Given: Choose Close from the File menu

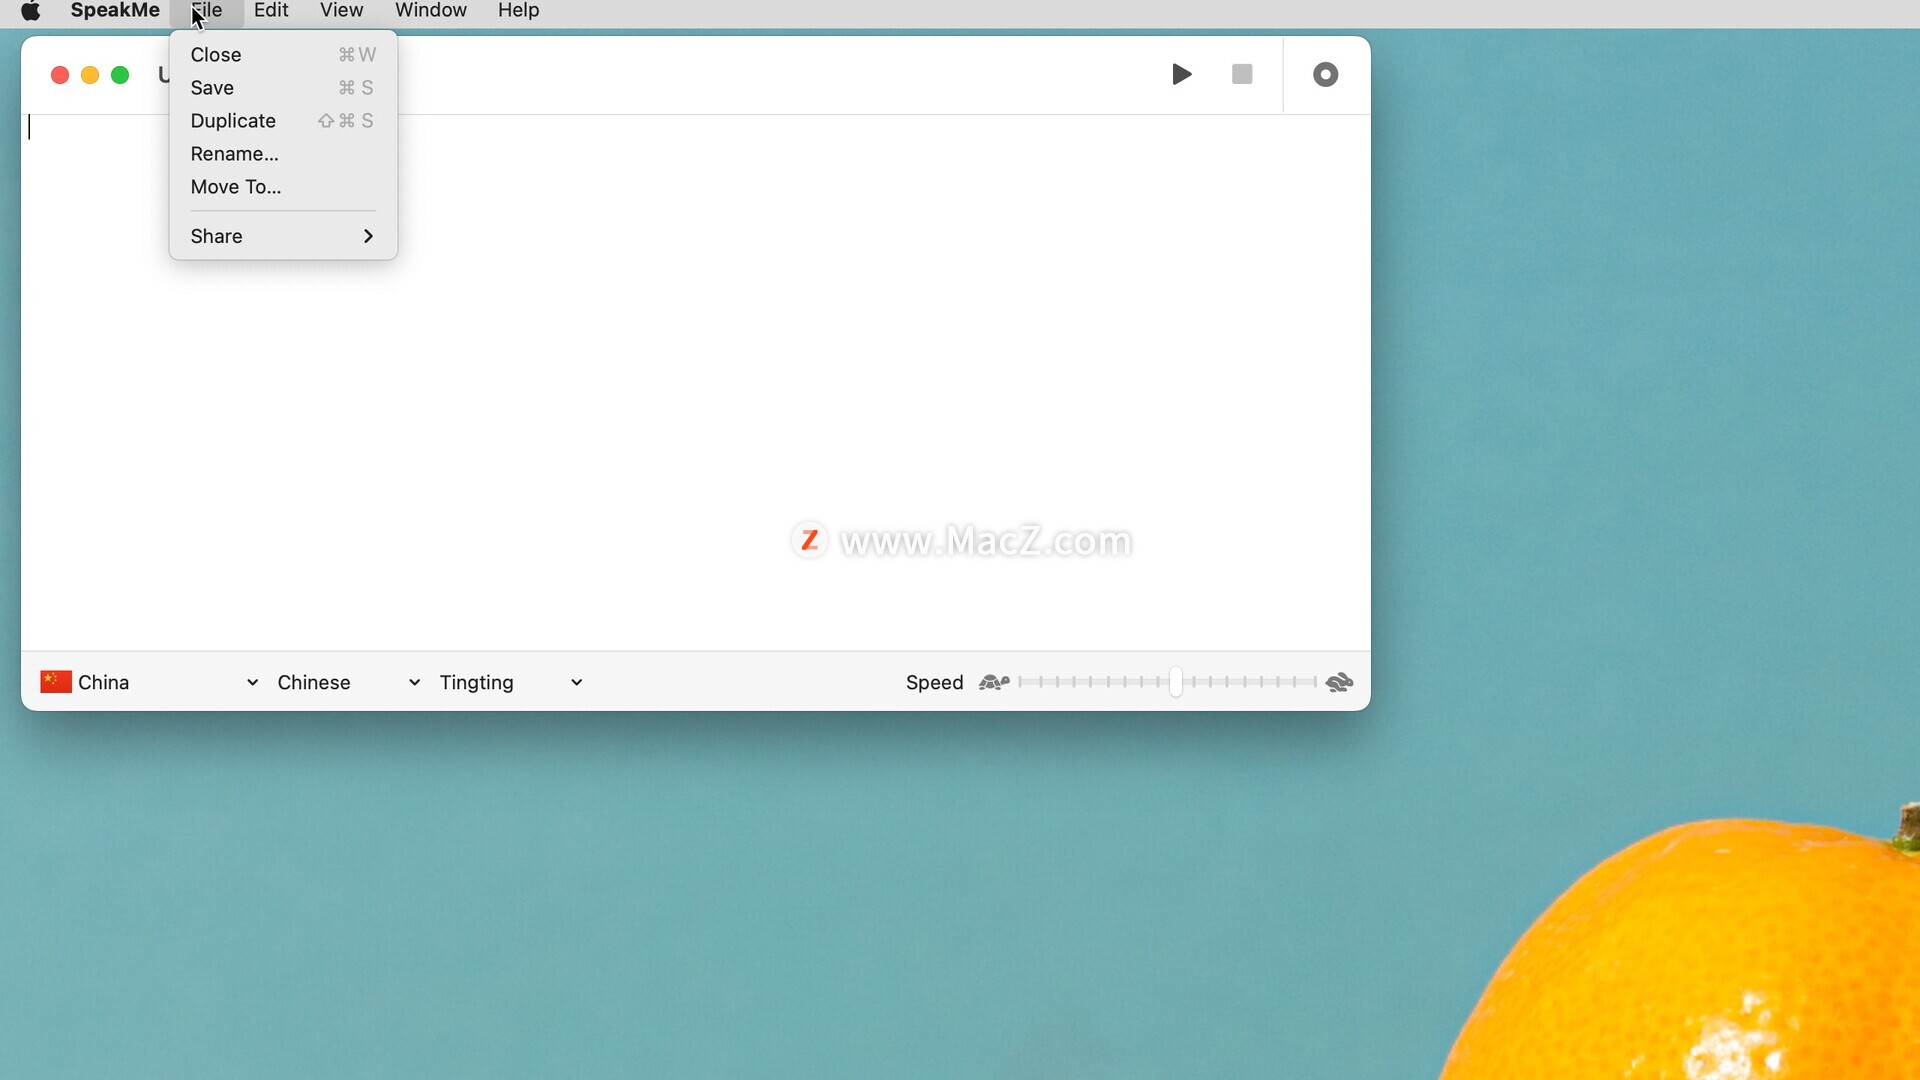Looking at the screenshot, I should [283, 55].
